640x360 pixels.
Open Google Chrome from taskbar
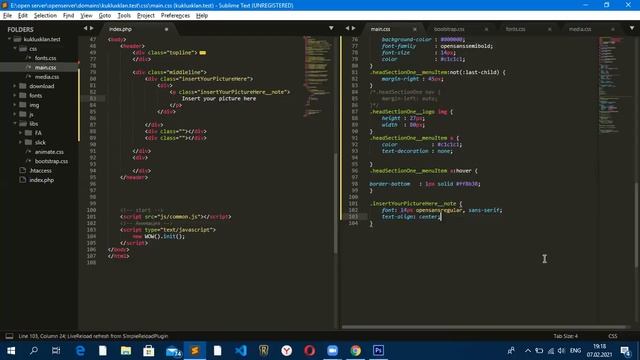(x=356, y=351)
